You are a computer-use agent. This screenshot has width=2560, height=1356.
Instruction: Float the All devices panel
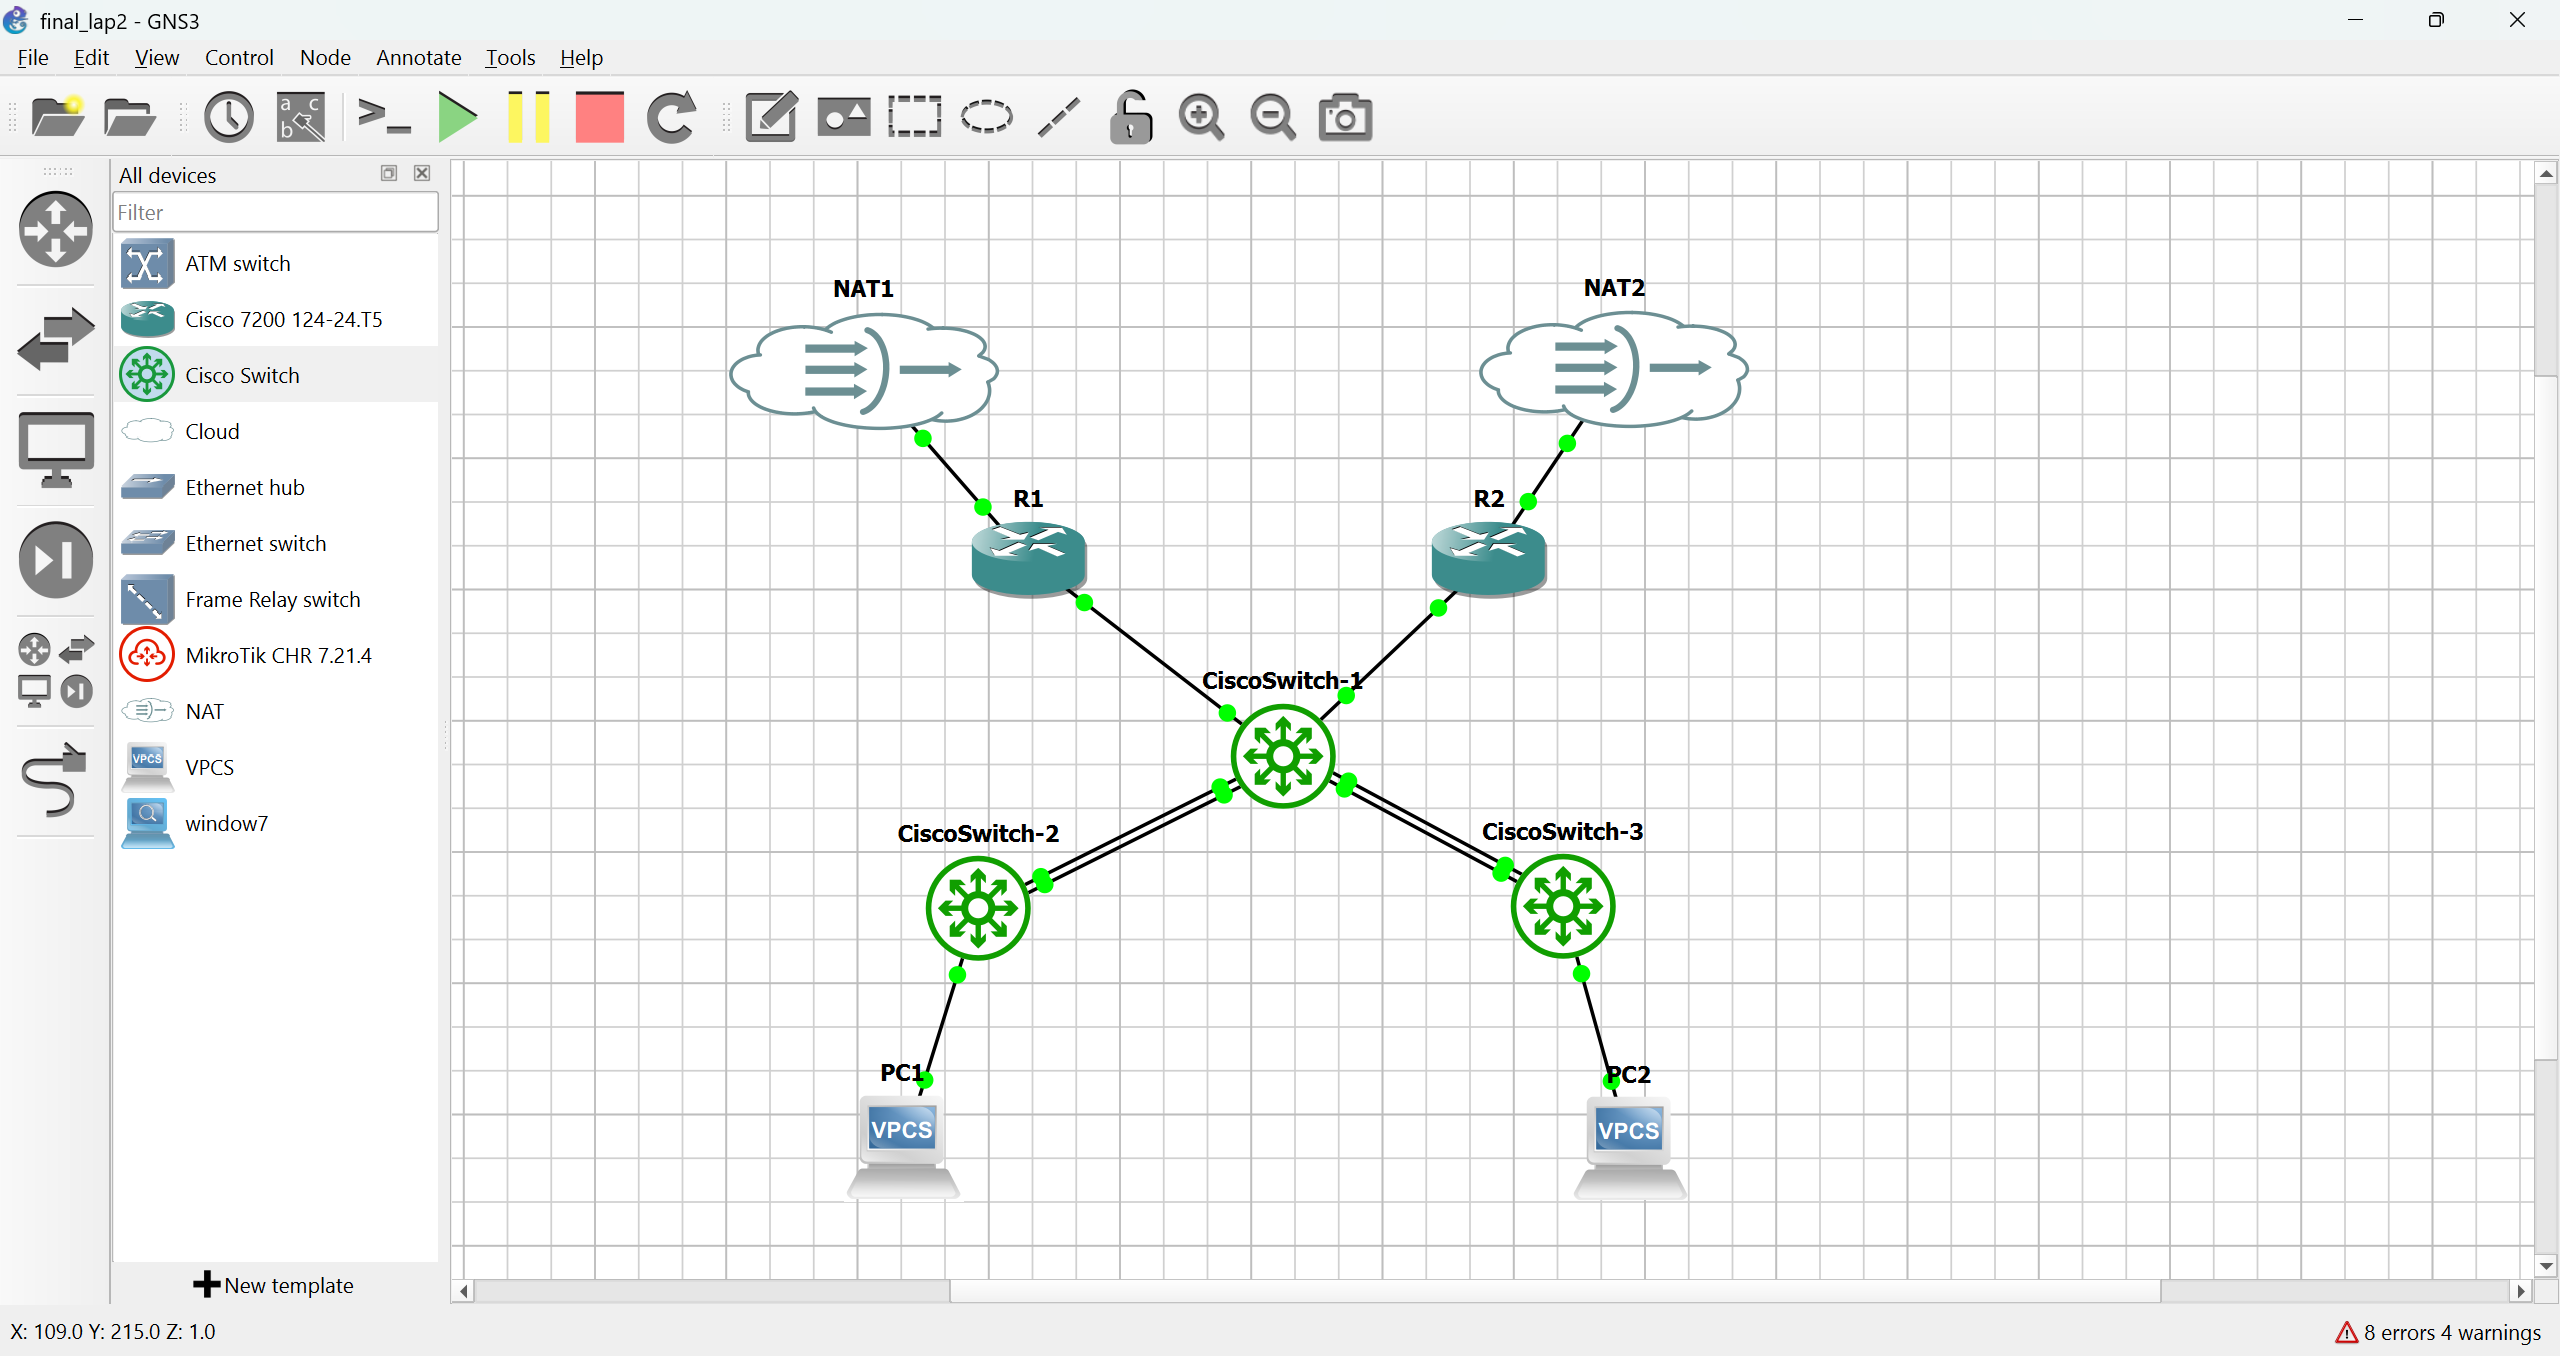click(389, 173)
